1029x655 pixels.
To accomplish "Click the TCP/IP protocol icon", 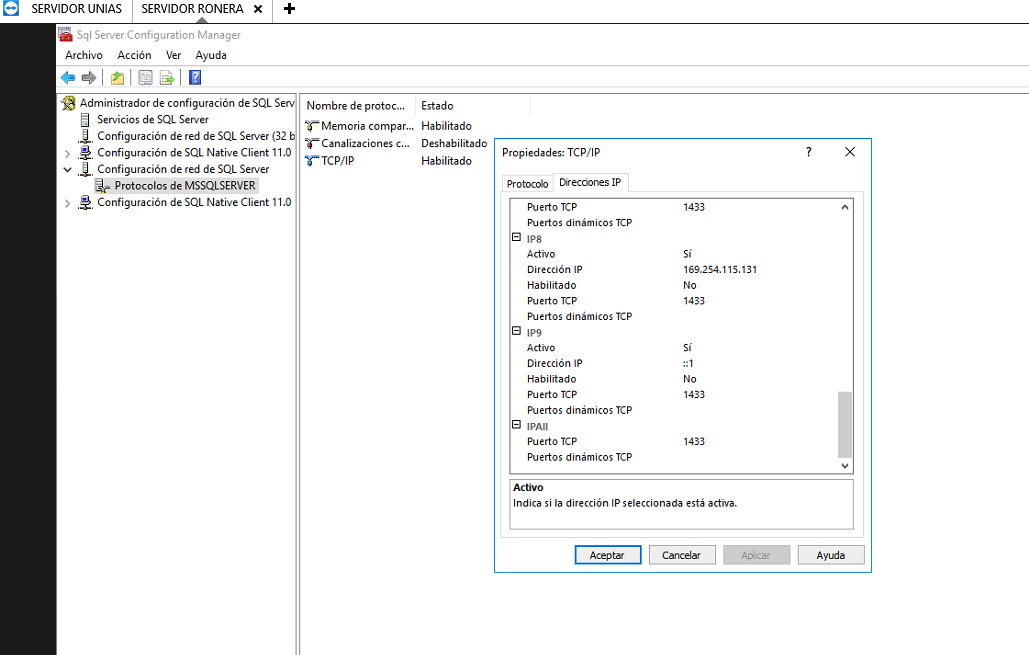I will click(x=312, y=160).
